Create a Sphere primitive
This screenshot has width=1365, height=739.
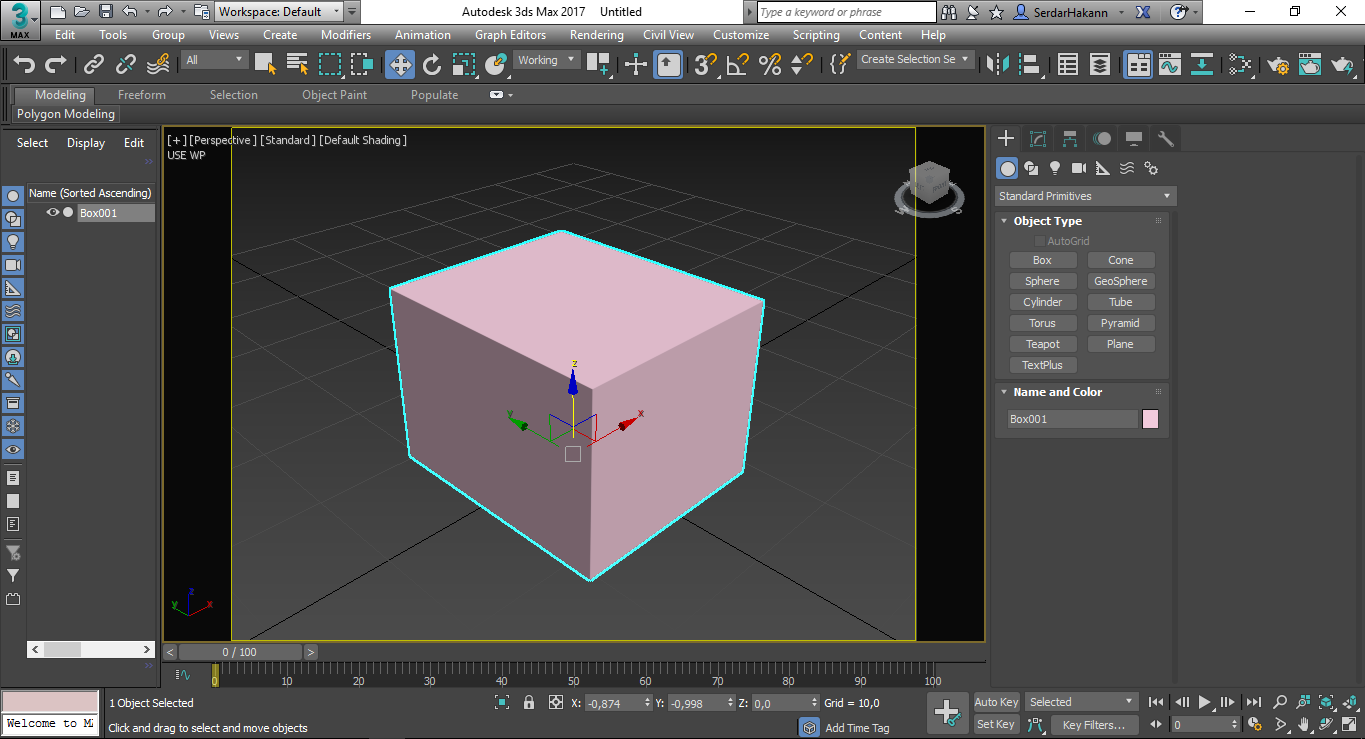tap(1042, 281)
